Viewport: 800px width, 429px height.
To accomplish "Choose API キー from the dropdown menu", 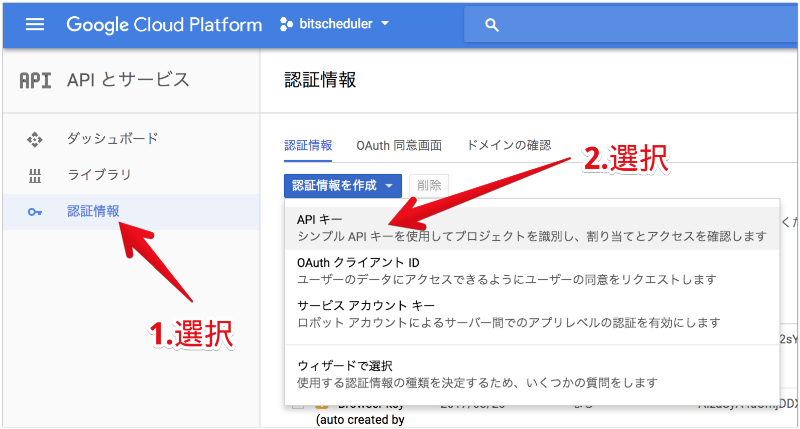I will (x=532, y=228).
